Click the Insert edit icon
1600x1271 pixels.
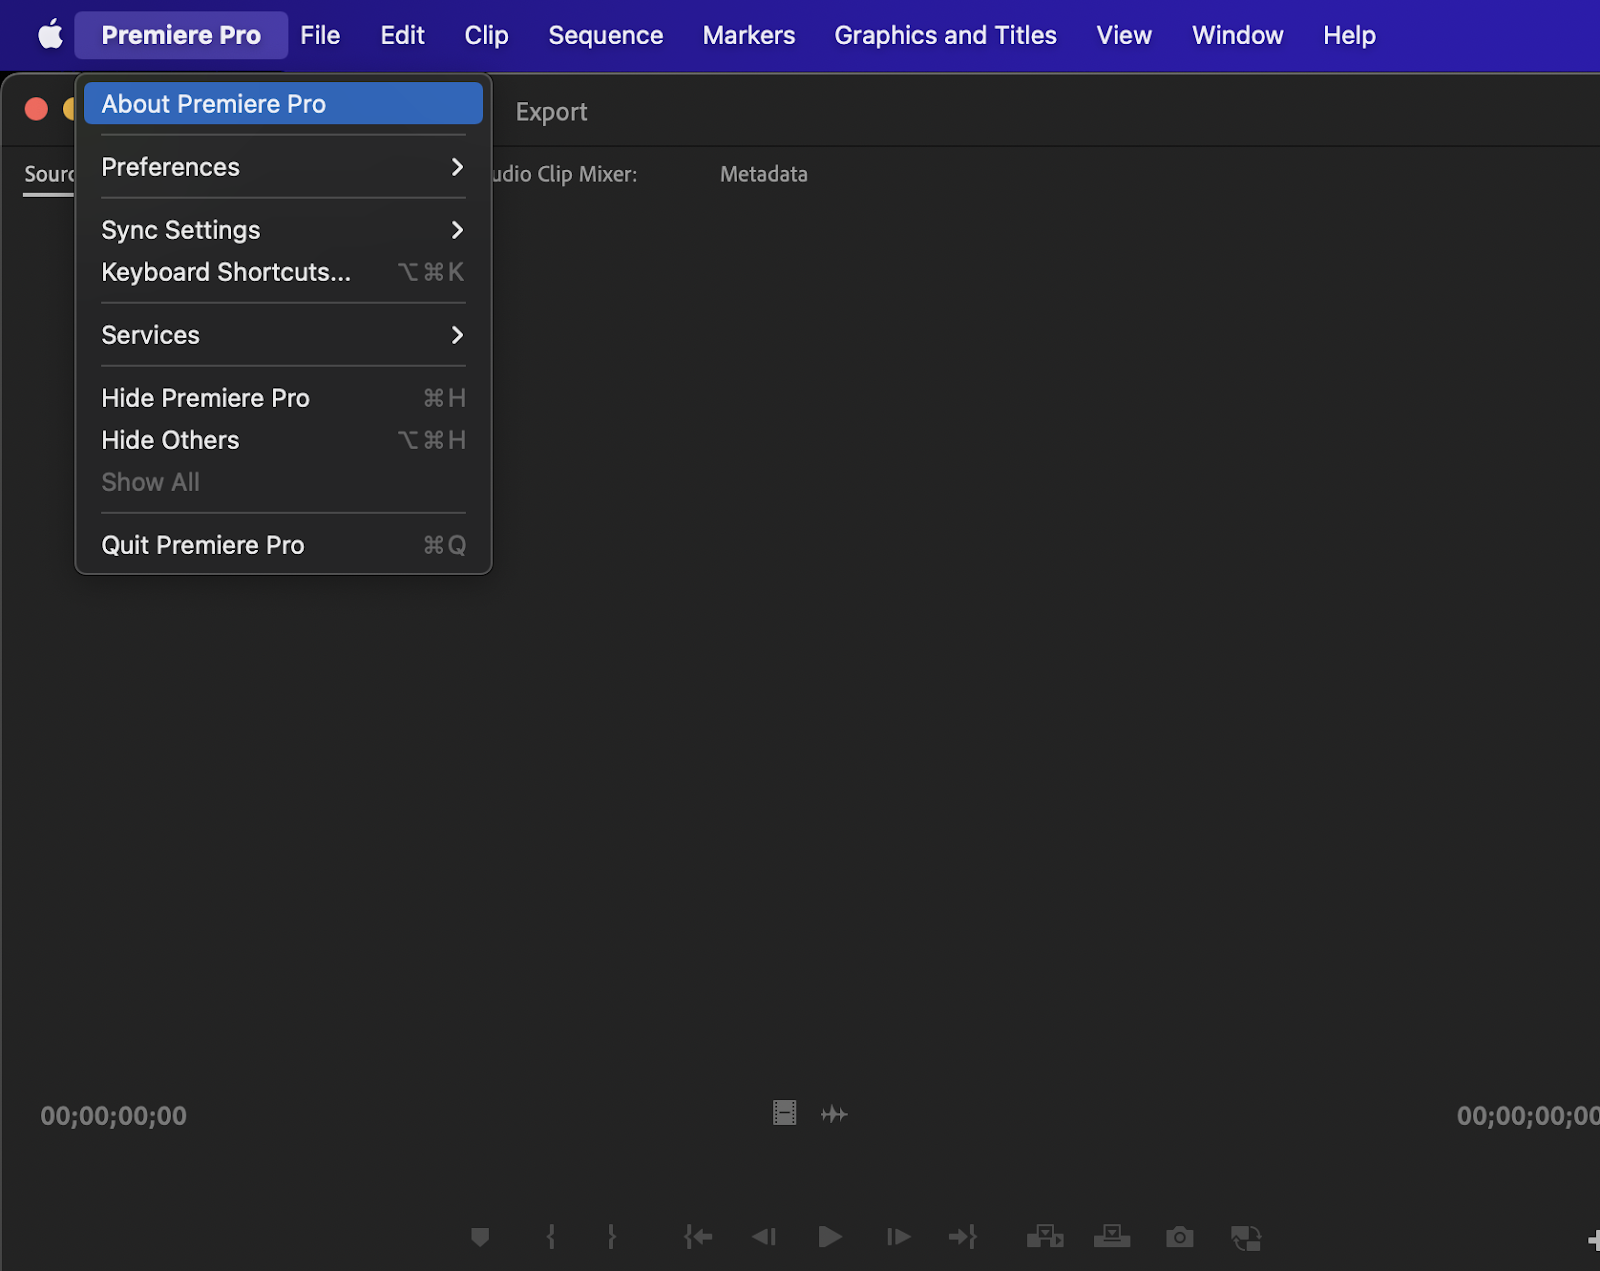tap(1045, 1237)
